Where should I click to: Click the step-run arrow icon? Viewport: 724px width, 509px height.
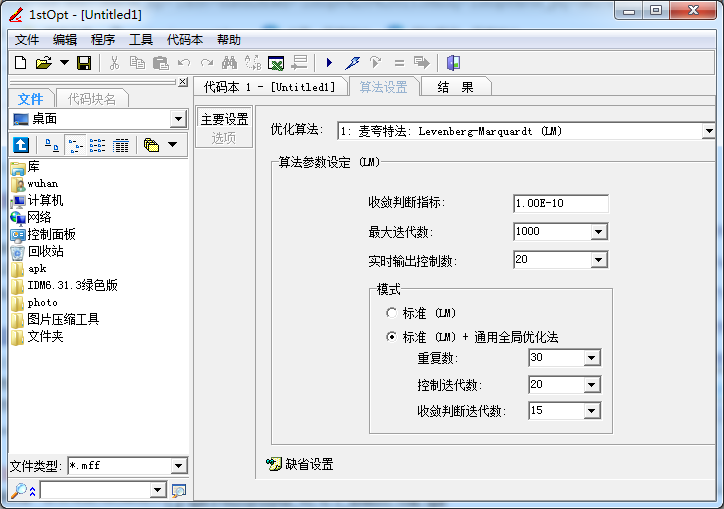coord(375,62)
